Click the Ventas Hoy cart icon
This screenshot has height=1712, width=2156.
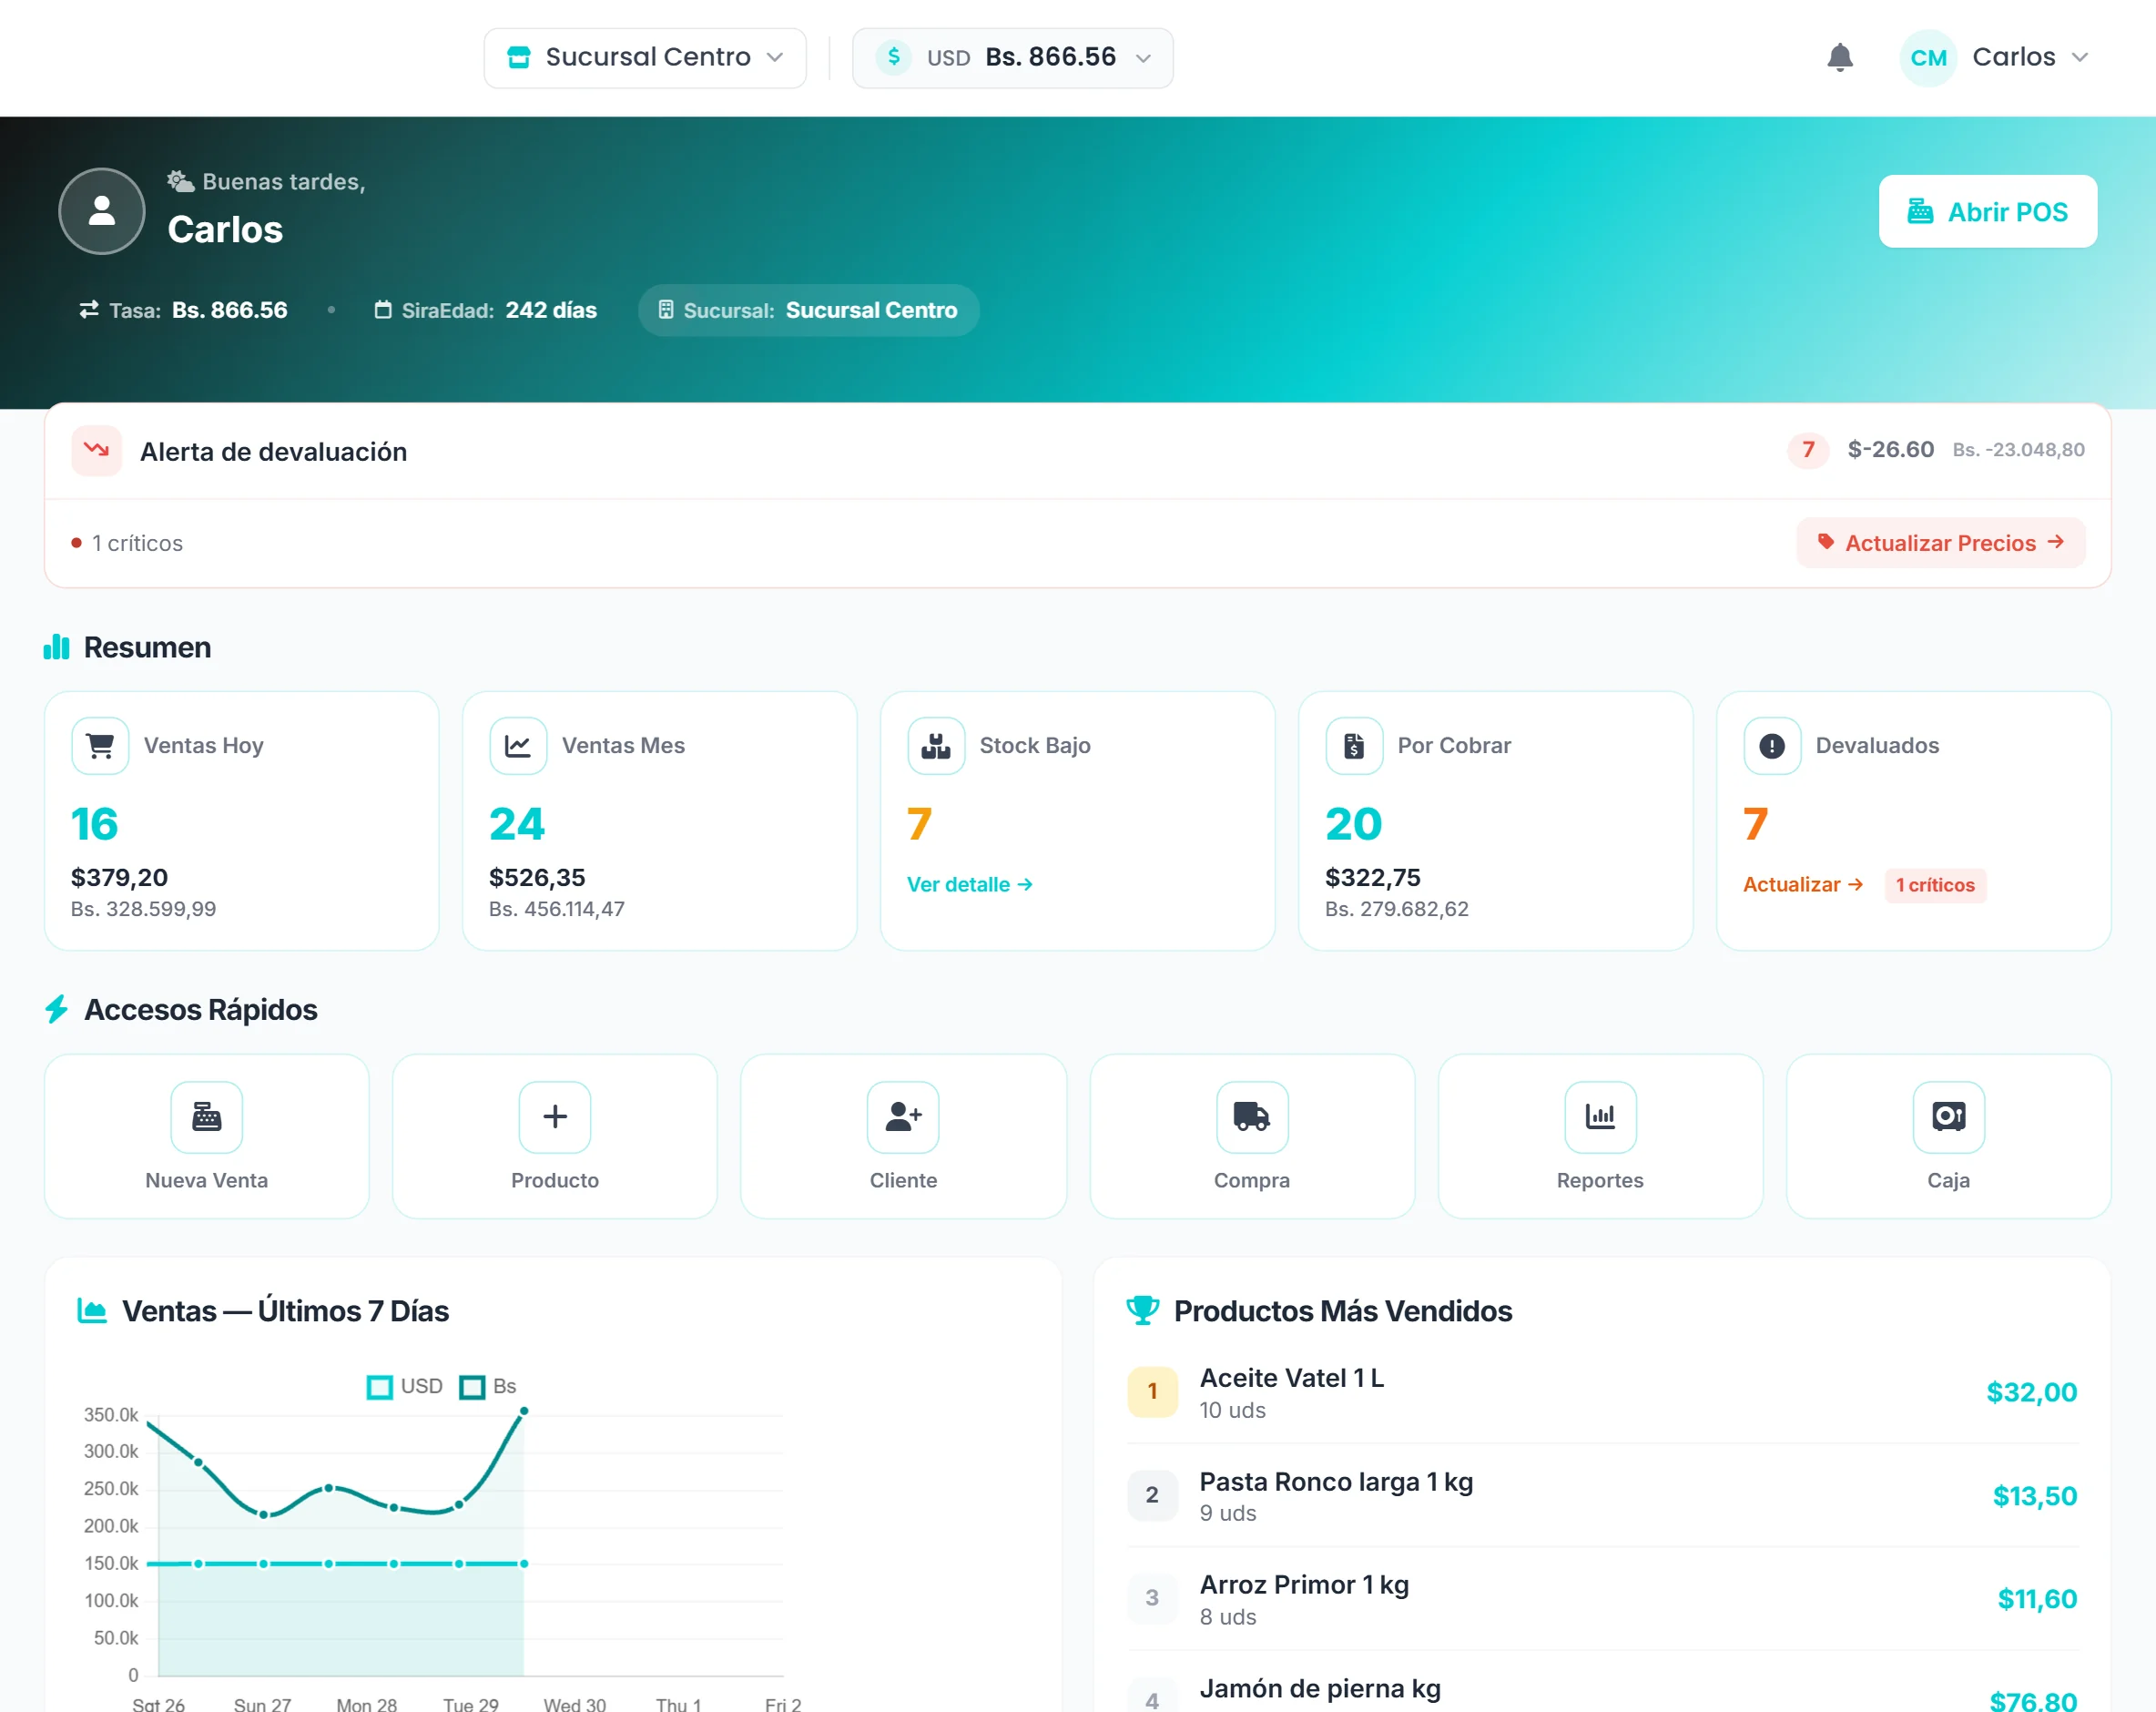tap(100, 745)
